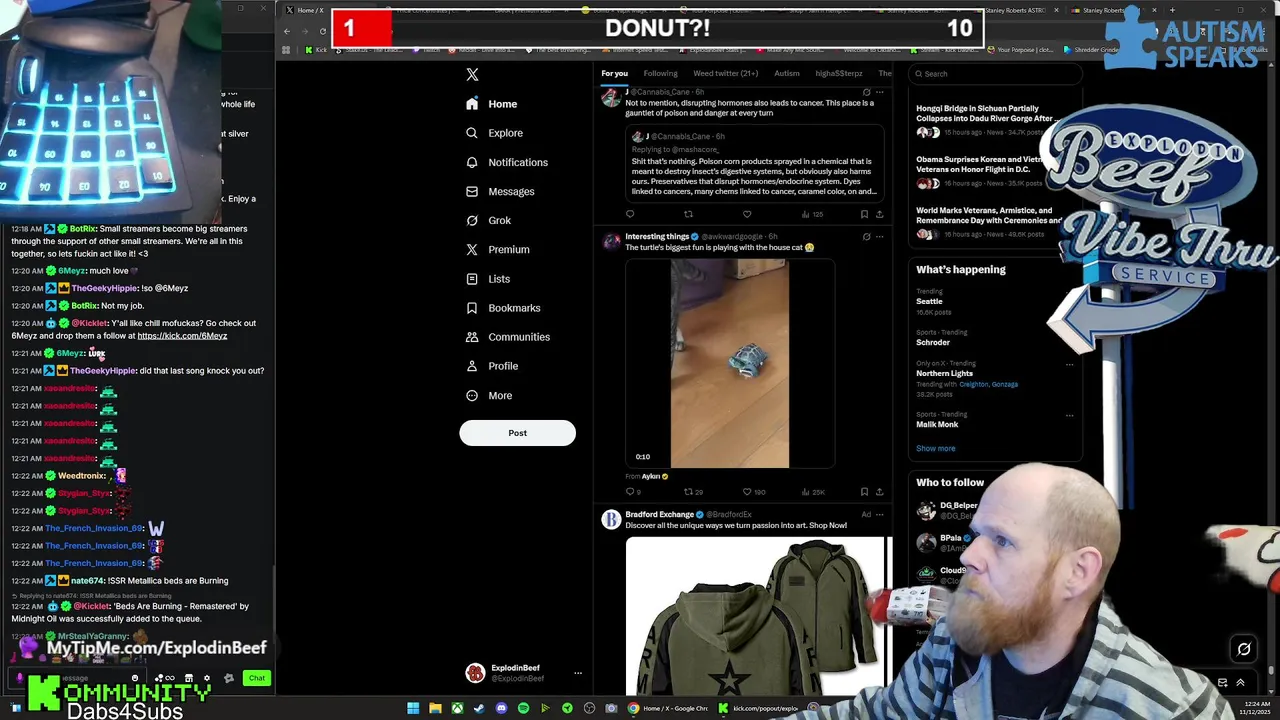This screenshot has width=1280, height=720.
Task: Open Discord from the taskbar
Action: [x=501, y=708]
